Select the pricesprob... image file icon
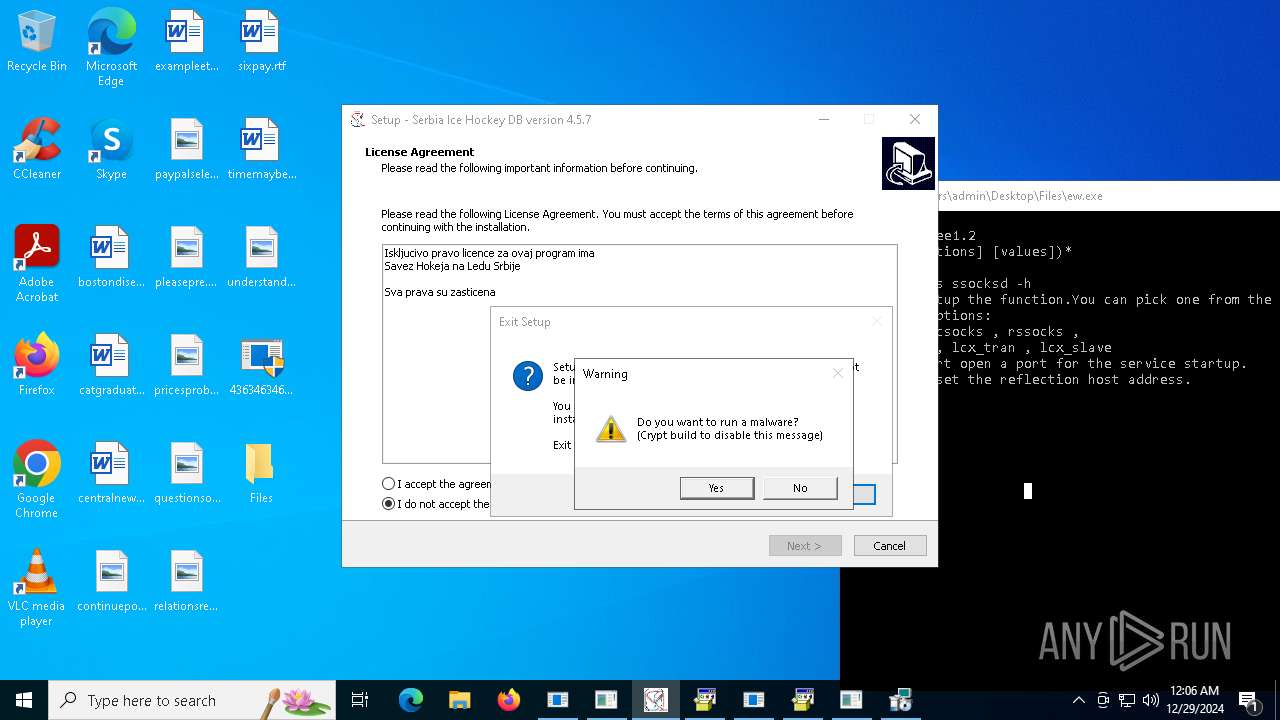This screenshot has height=720, width=1280. 186,366
